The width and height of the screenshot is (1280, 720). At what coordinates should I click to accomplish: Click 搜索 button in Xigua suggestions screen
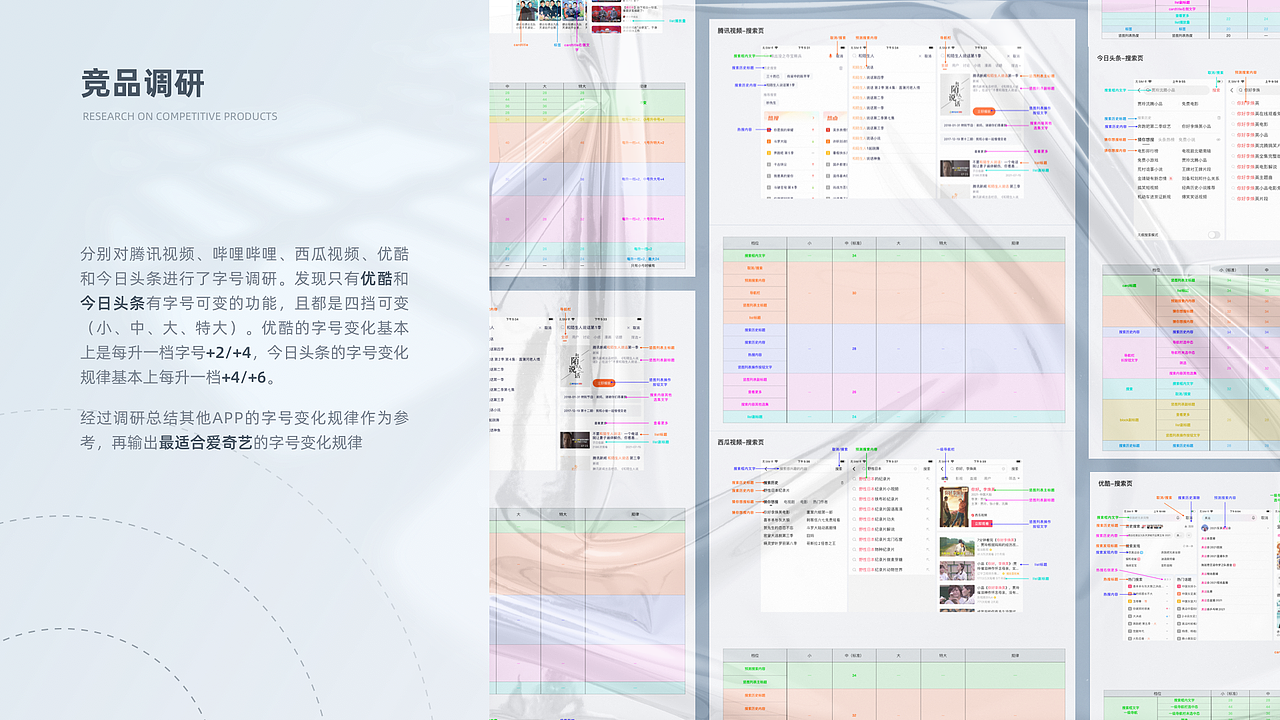[927, 469]
